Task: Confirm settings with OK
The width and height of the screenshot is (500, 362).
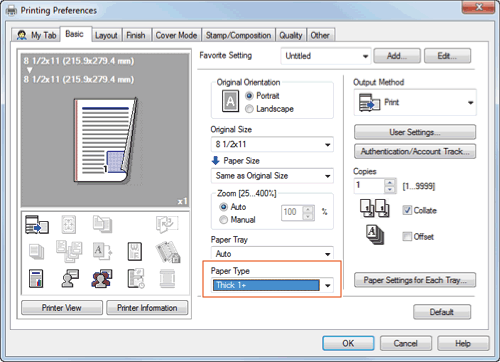Action: 348,343
